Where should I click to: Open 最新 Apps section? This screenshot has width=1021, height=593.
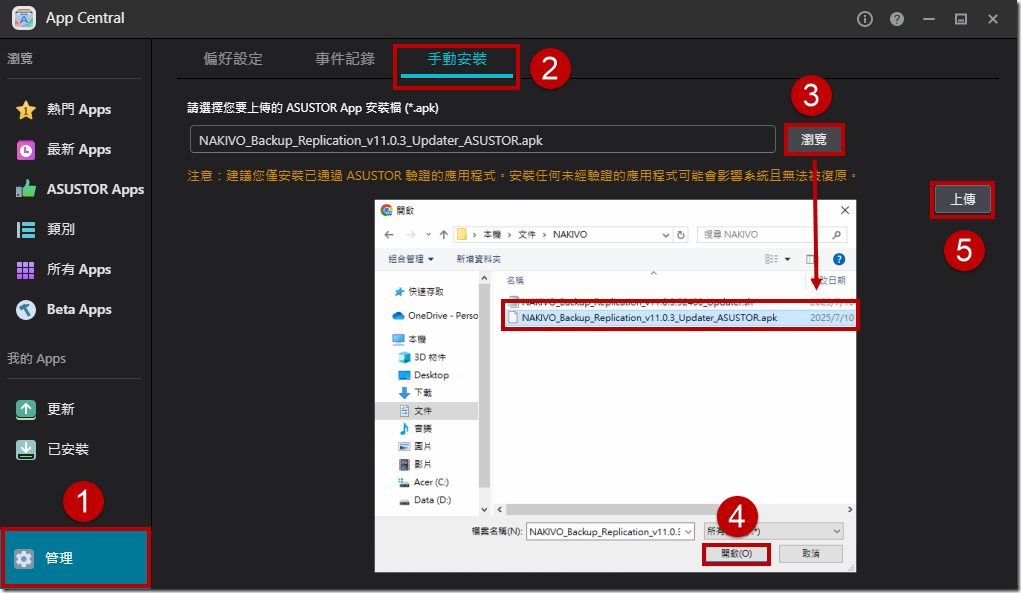click(64, 150)
